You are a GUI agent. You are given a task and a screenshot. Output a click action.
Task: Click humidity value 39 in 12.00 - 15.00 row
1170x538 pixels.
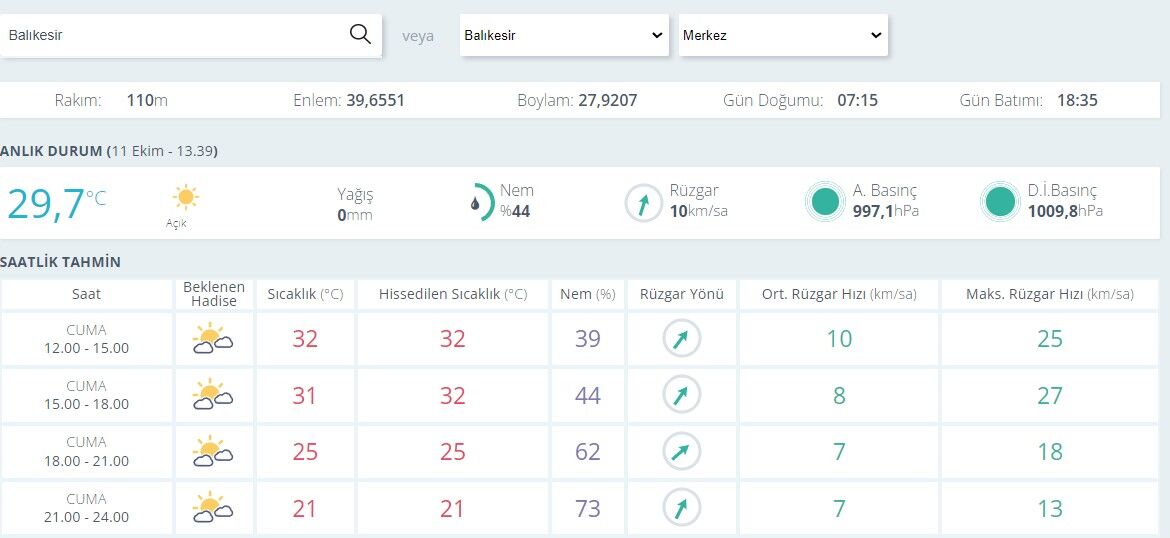[x=588, y=339]
